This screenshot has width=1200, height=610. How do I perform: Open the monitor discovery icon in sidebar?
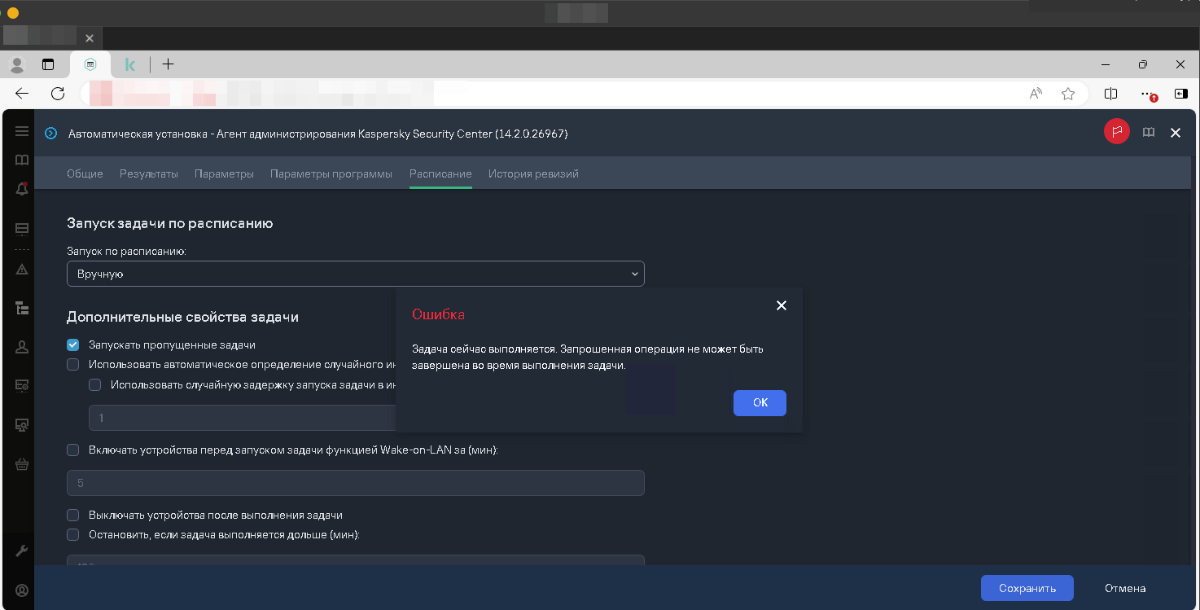(x=21, y=425)
